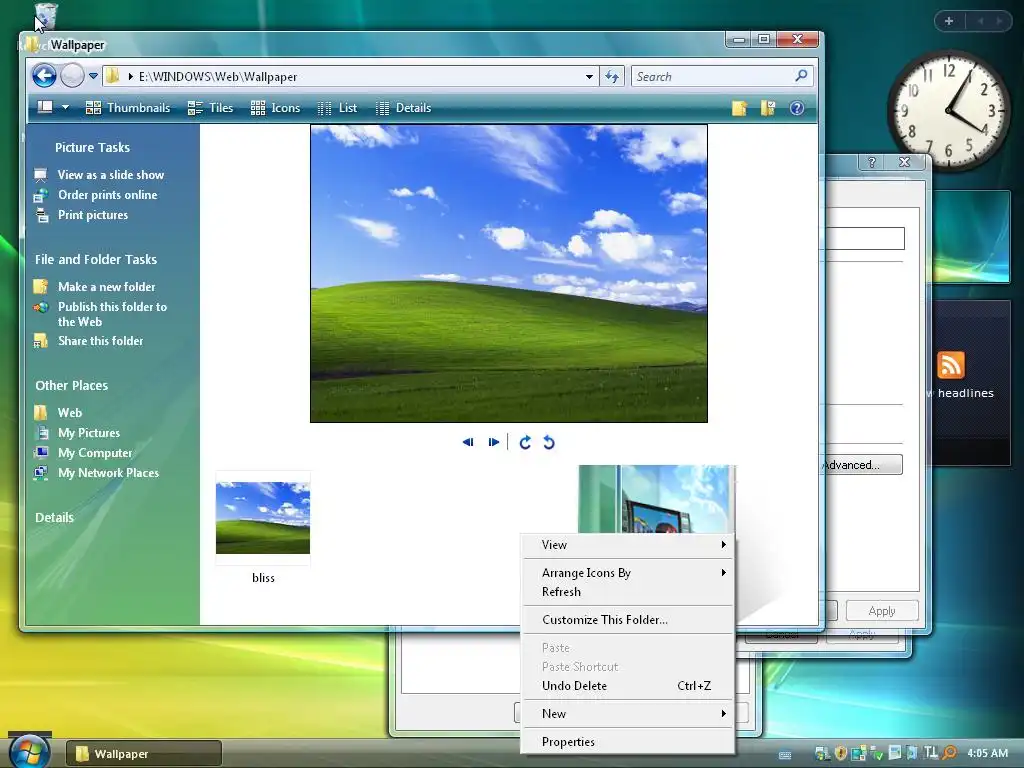This screenshot has width=1024, height=768.
Task: Click the text field in background dialog
Action: click(x=865, y=238)
